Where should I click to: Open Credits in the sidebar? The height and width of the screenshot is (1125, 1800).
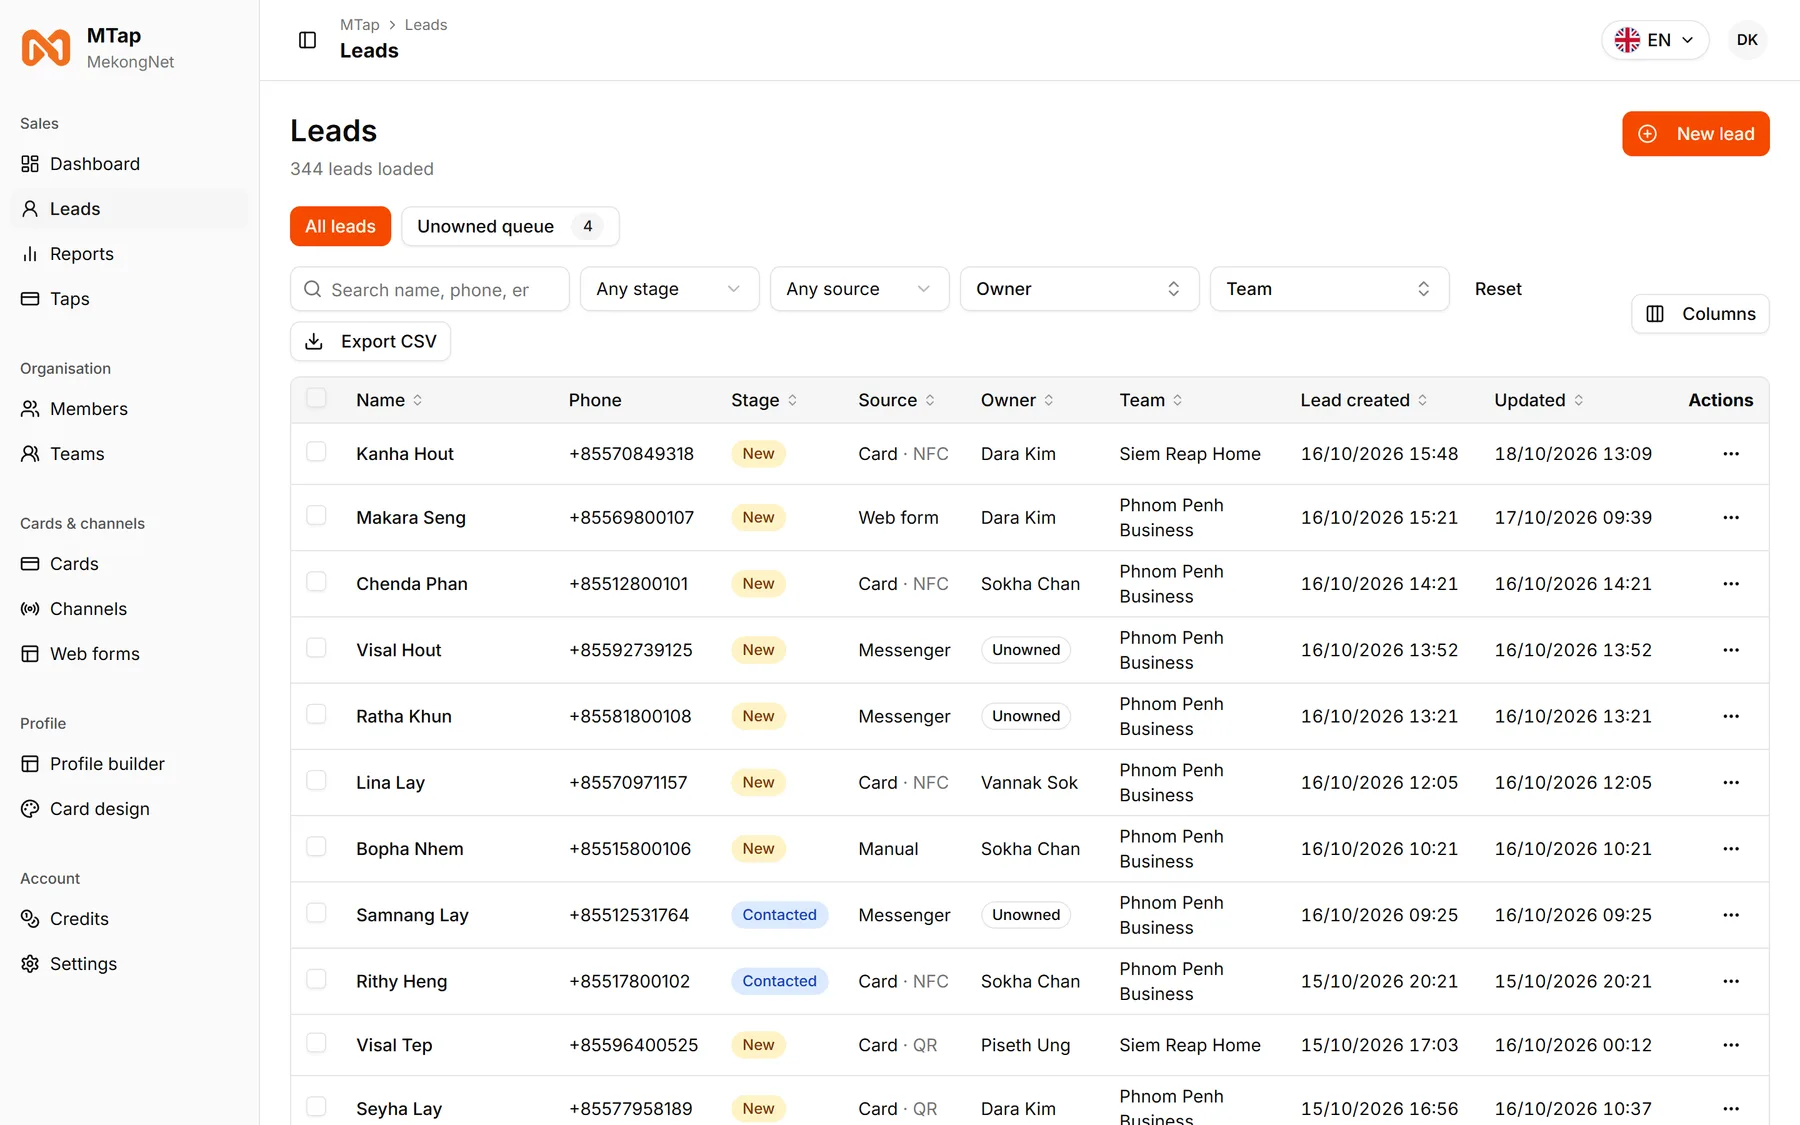coord(130,919)
